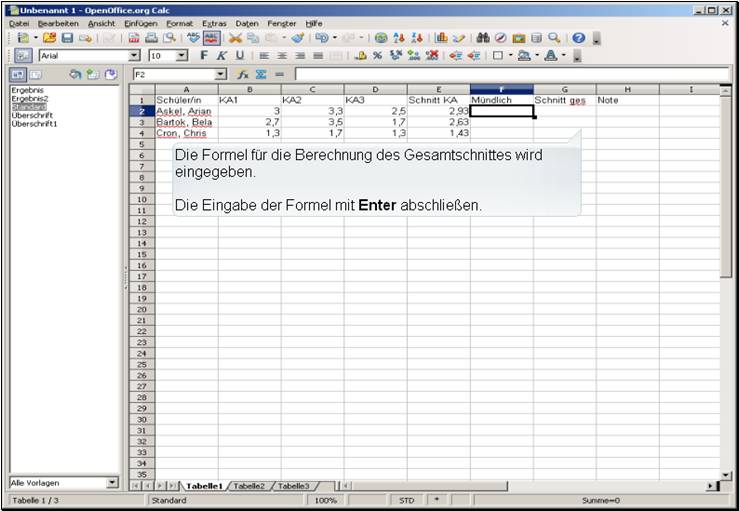This screenshot has width=739, height=511.
Task: Toggle Bold formatting
Action: click(204, 56)
